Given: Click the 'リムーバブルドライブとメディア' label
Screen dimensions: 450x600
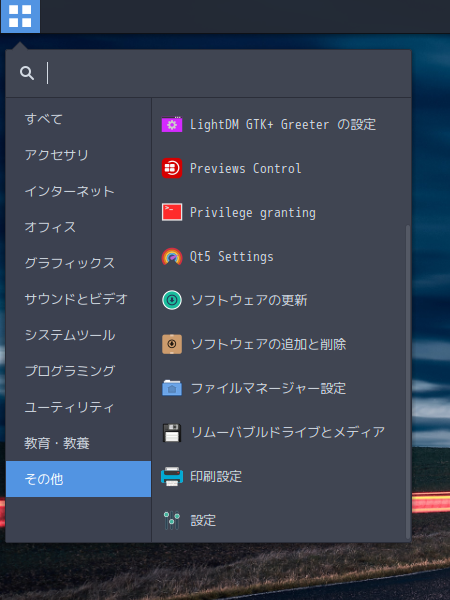Looking at the screenshot, I should coord(288,432).
